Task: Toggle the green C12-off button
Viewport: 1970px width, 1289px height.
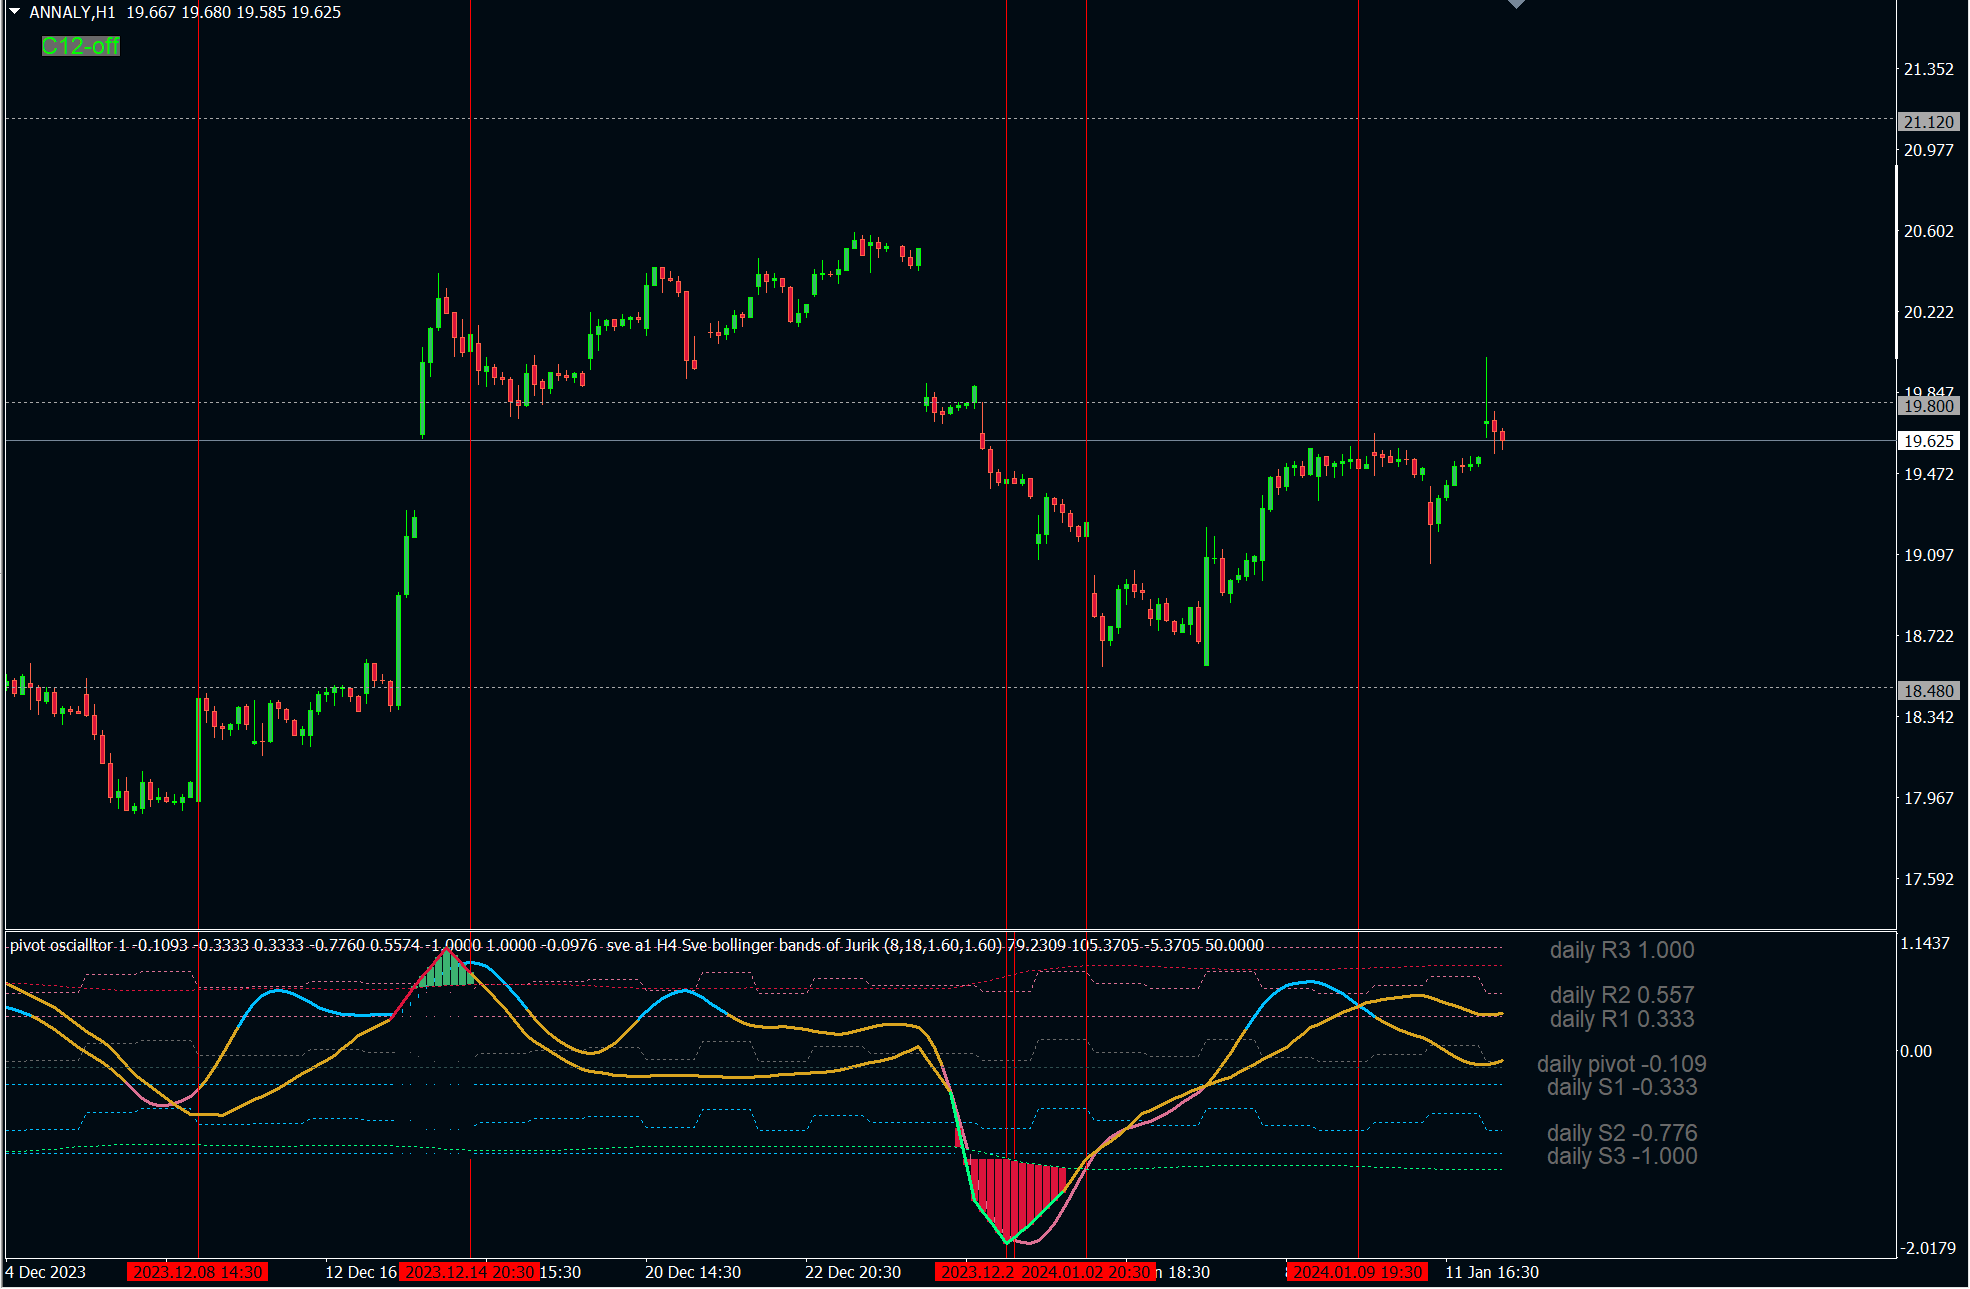Action: 80,46
